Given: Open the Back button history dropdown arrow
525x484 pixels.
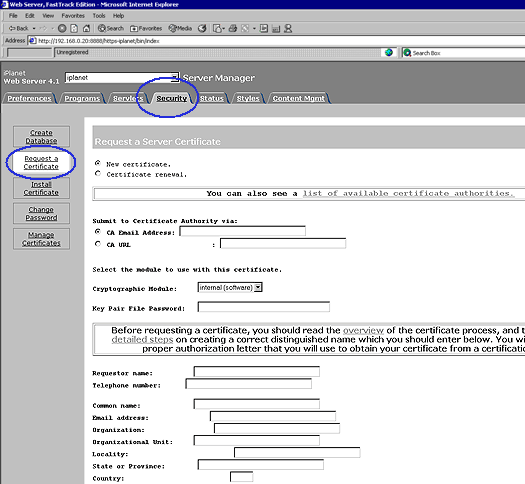Looking at the screenshot, I should [x=34, y=28].
